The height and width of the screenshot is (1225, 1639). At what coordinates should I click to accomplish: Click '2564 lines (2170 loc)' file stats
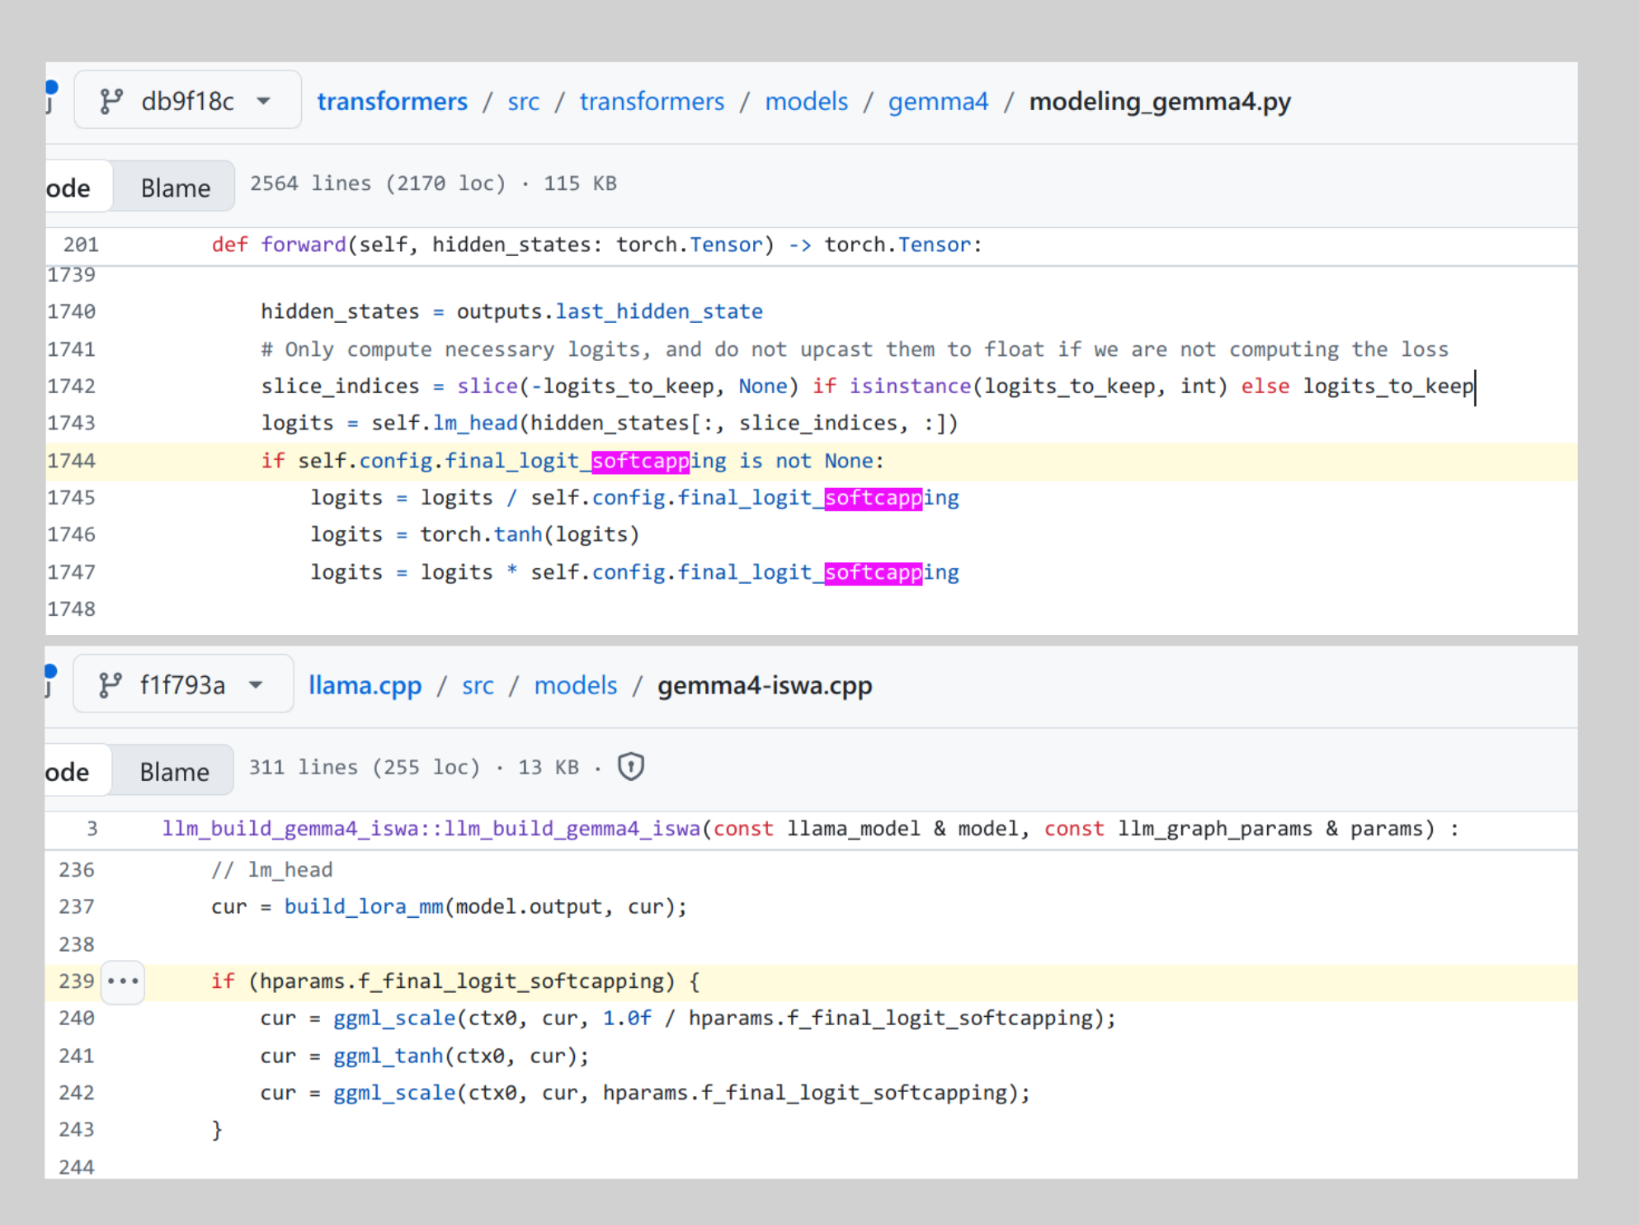[x=378, y=184]
